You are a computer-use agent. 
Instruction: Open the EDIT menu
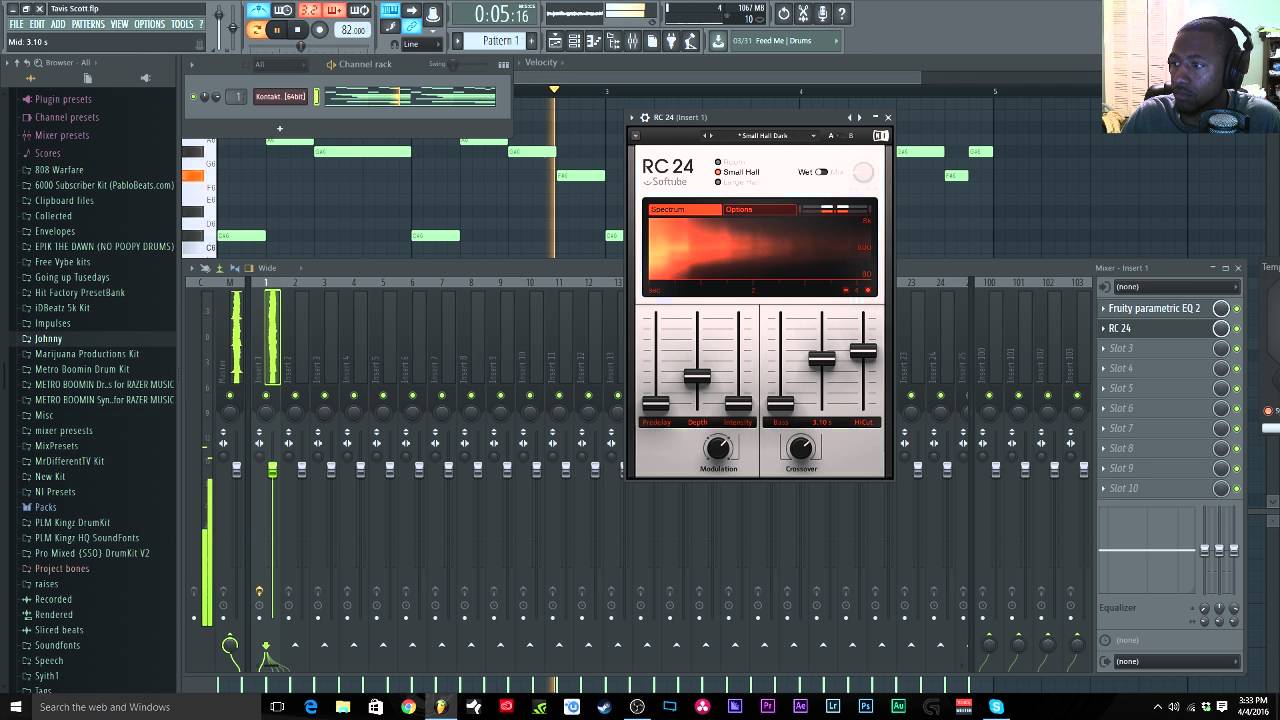(37, 24)
